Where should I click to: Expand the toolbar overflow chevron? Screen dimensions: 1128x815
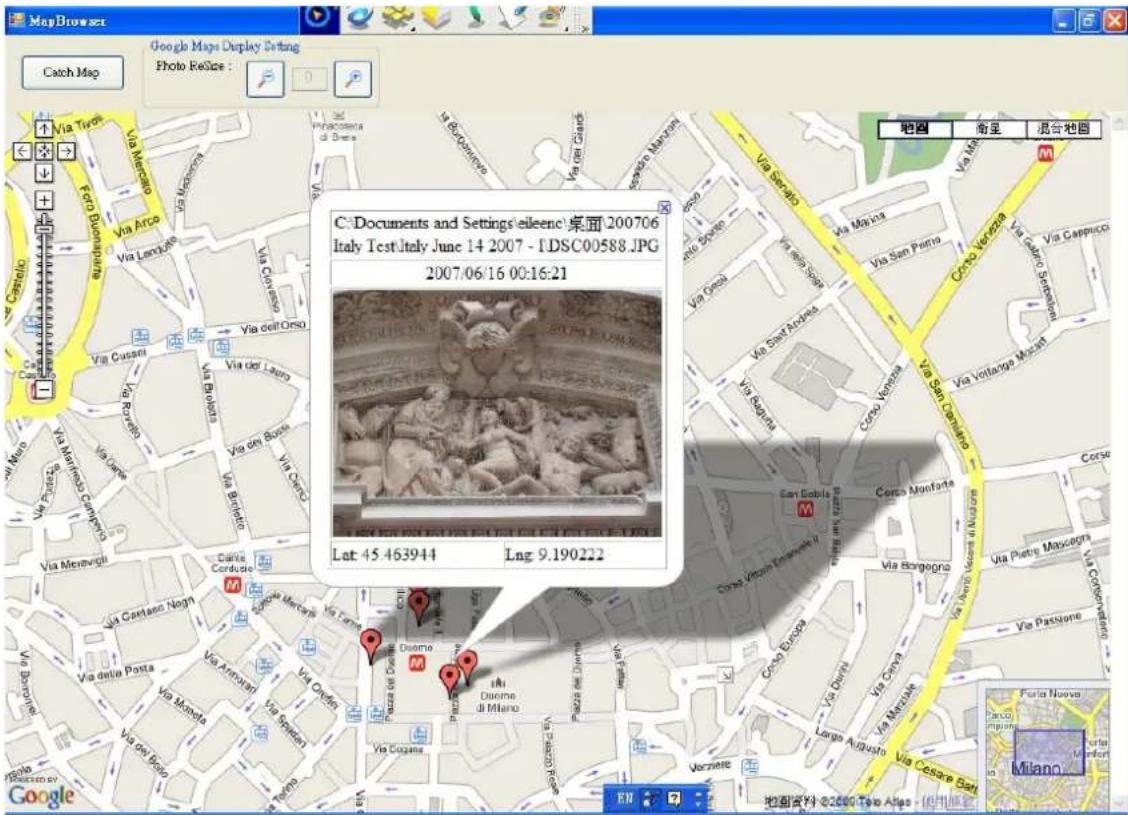(584, 29)
